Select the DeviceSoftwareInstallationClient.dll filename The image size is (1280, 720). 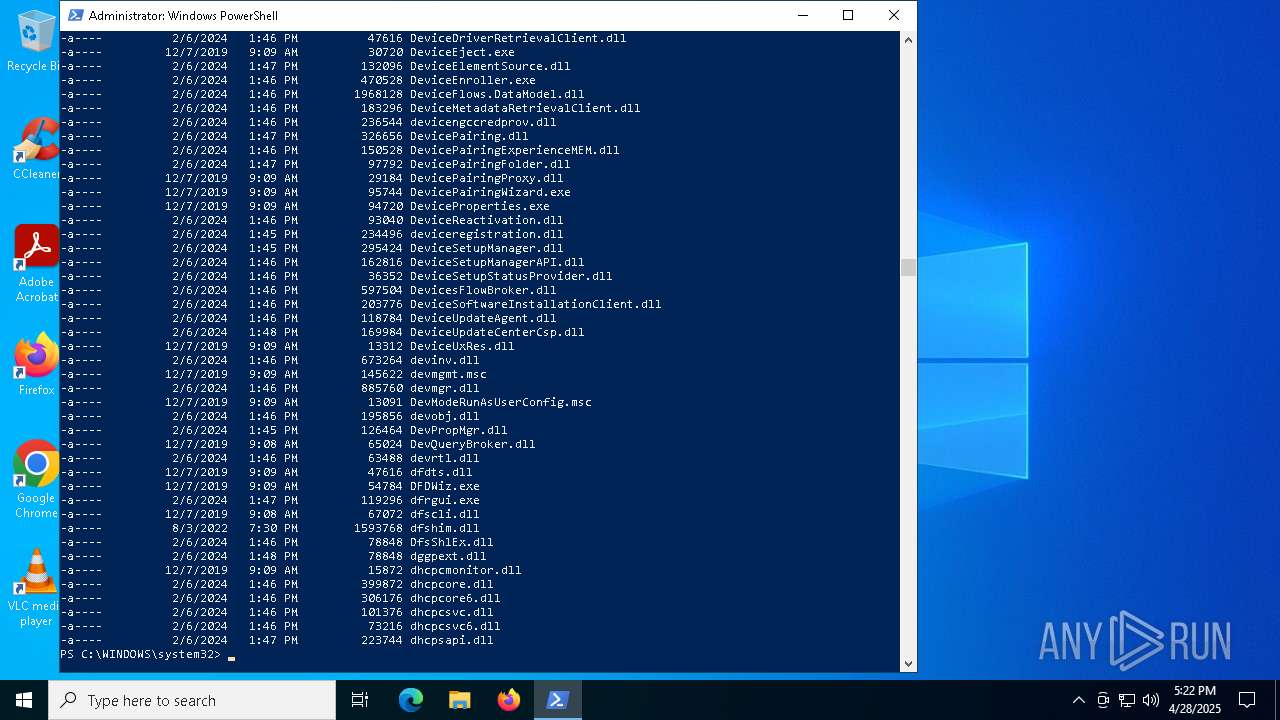point(536,304)
